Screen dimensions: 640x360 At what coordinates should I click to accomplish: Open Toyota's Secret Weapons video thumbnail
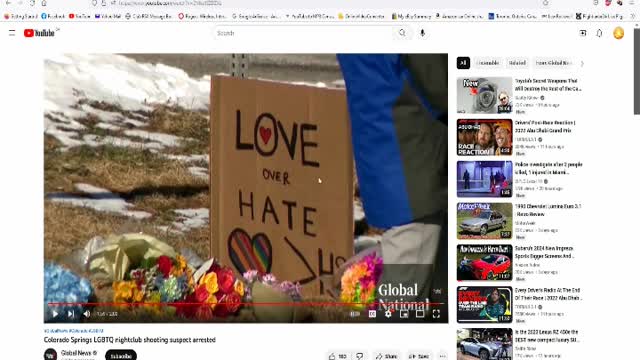point(484,95)
